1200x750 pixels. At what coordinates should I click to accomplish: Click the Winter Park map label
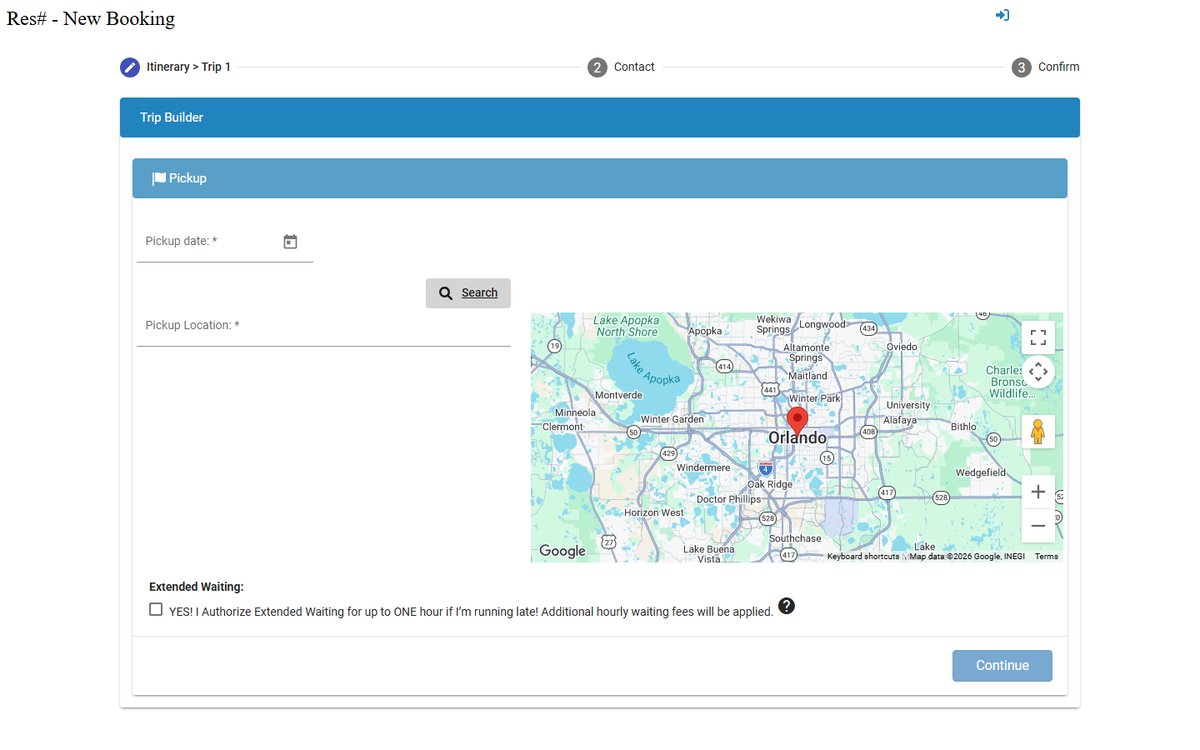tap(815, 398)
